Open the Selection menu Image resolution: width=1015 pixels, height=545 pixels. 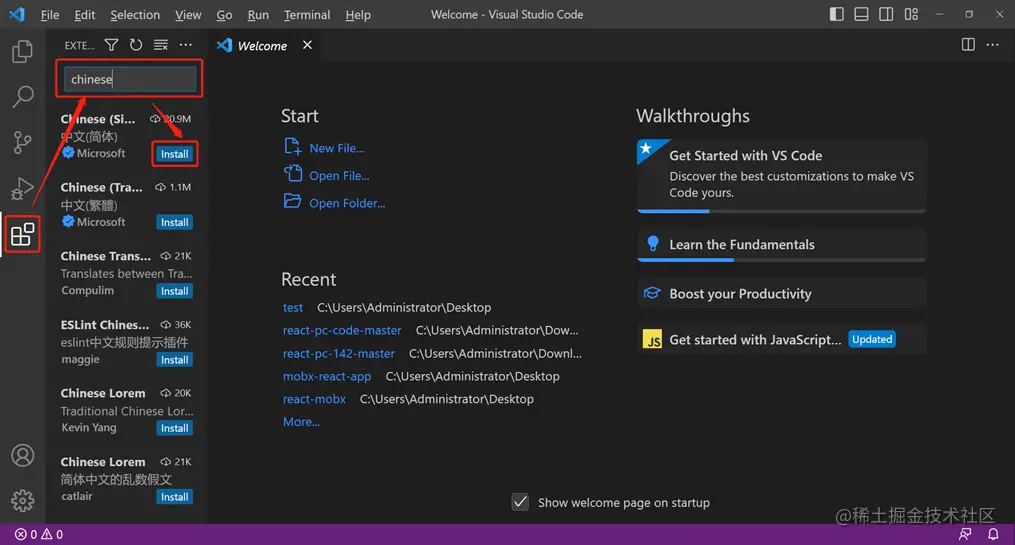click(x=135, y=14)
